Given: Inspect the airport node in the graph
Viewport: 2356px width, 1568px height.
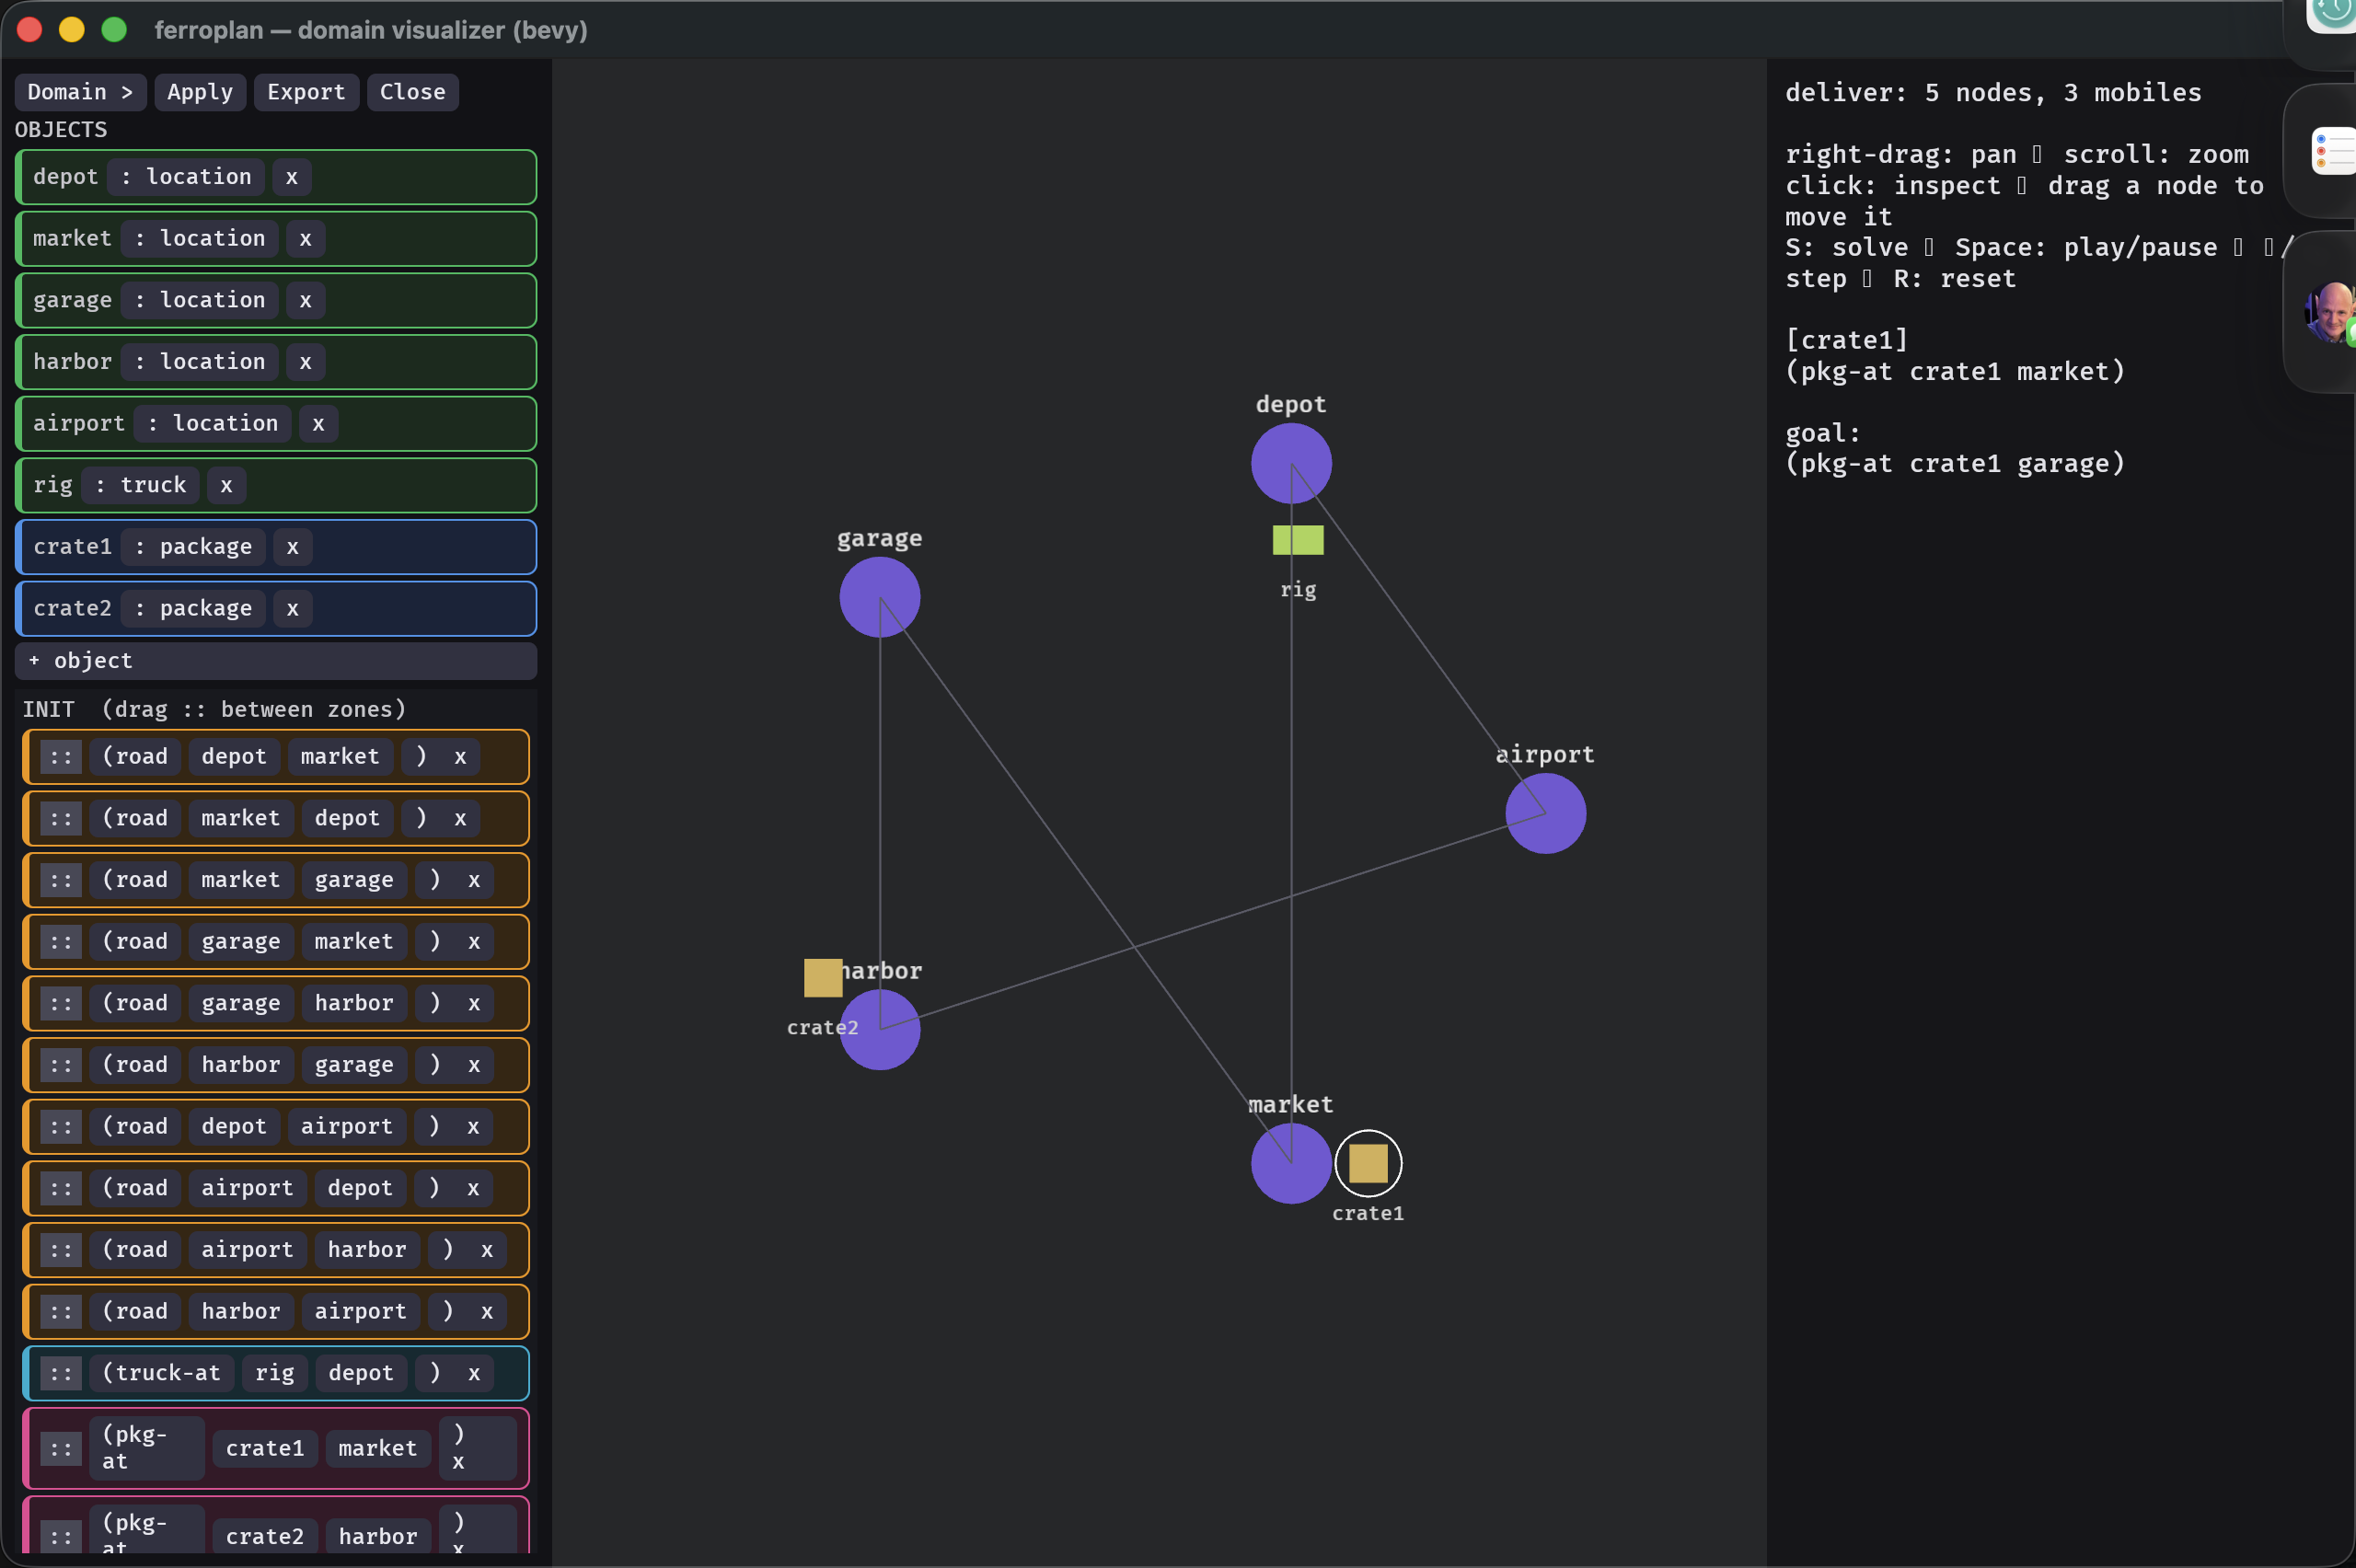Looking at the screenshot, I should (1545, 814).
